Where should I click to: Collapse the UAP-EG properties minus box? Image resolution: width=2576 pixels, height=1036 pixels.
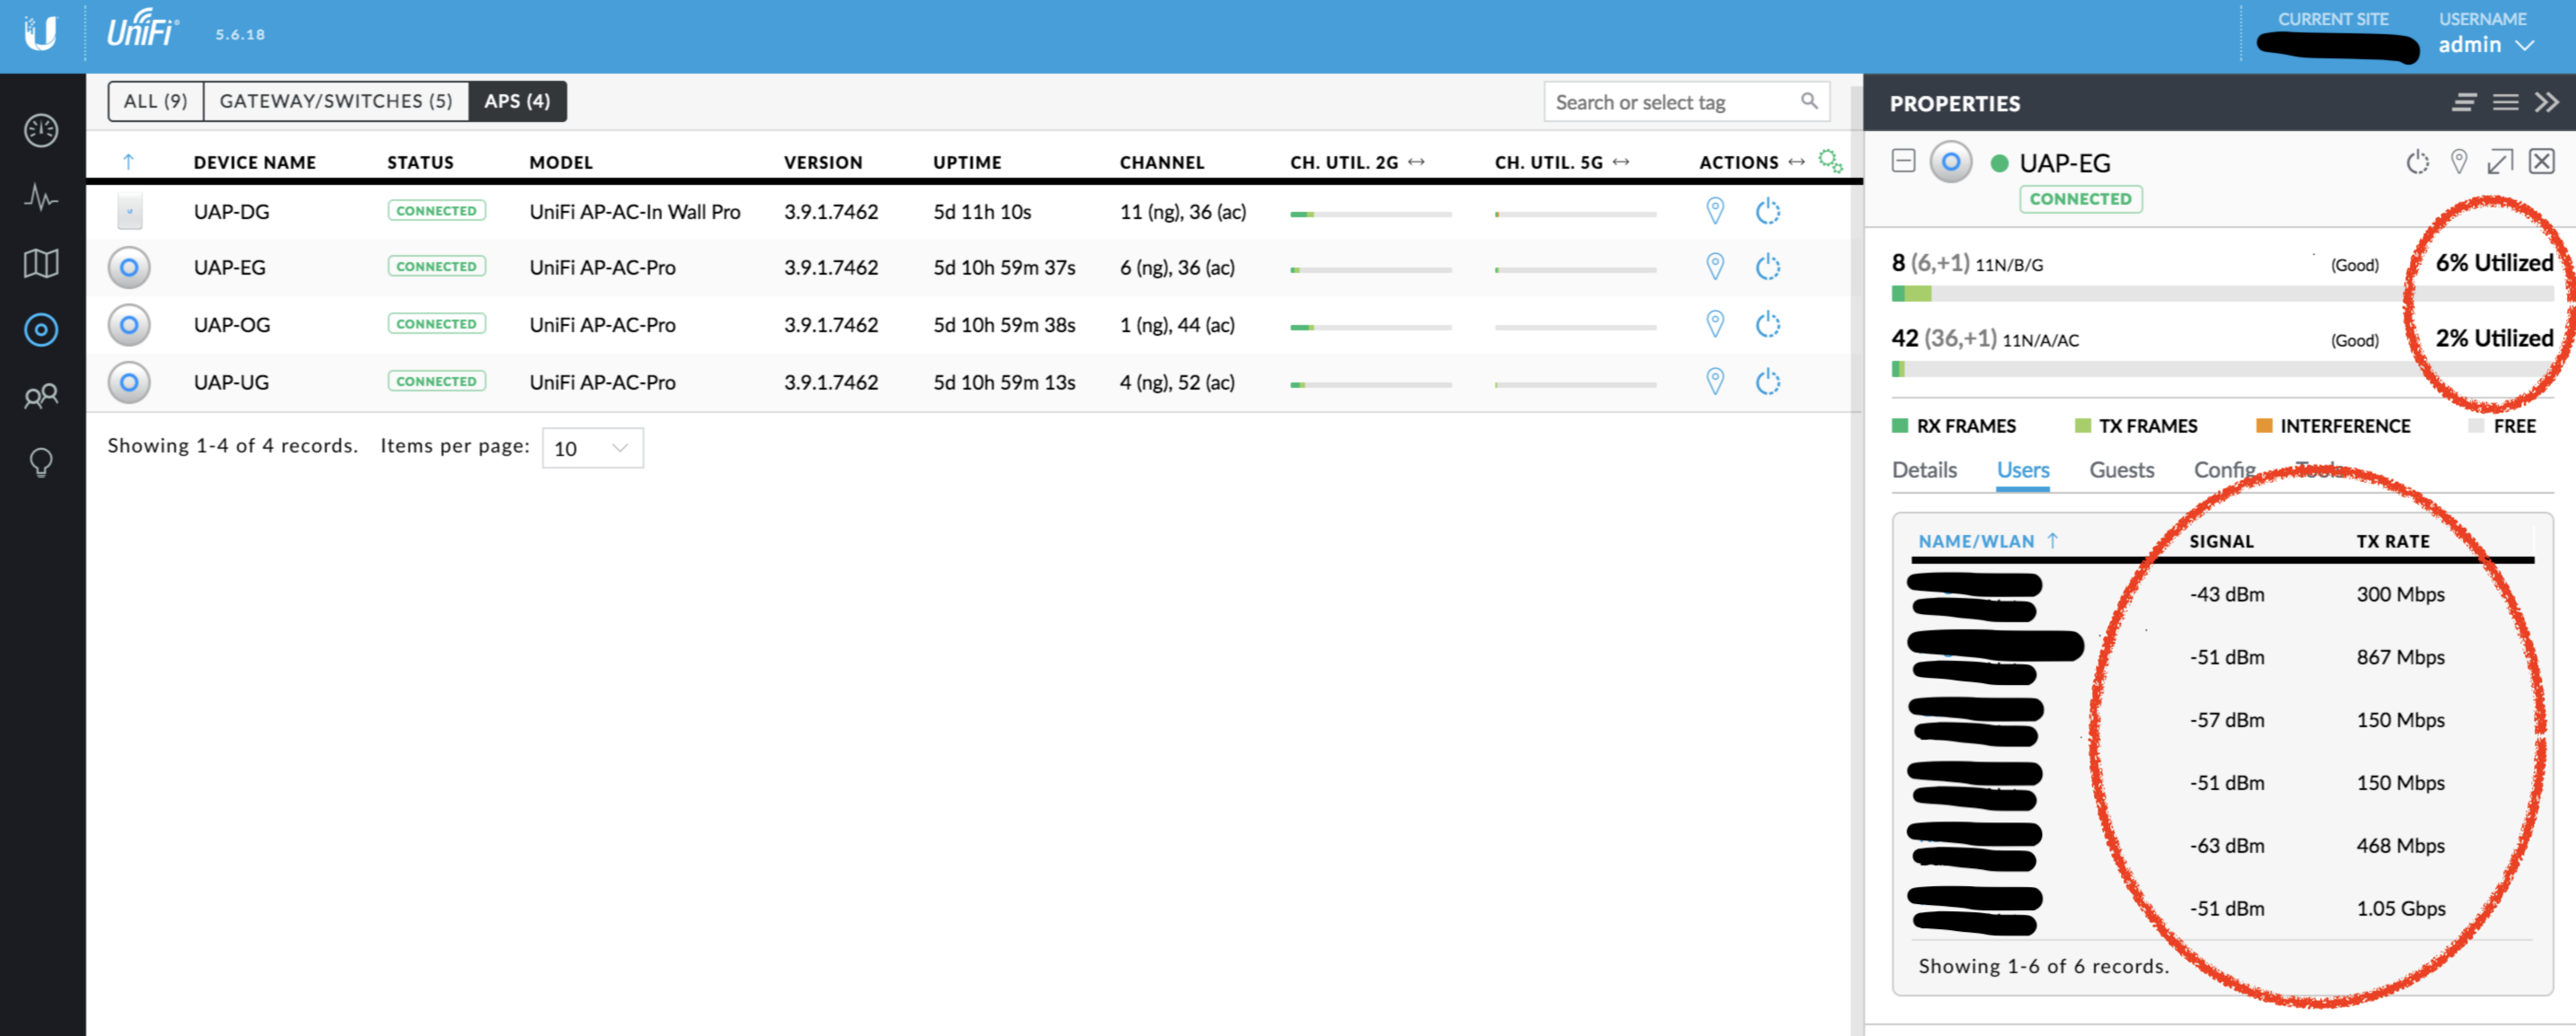(x=1903, y=161)
